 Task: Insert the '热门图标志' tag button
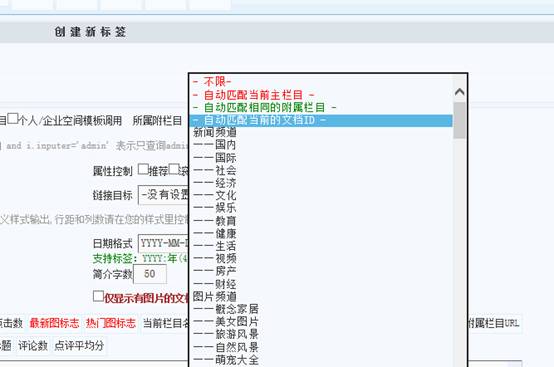pos(111,323)
